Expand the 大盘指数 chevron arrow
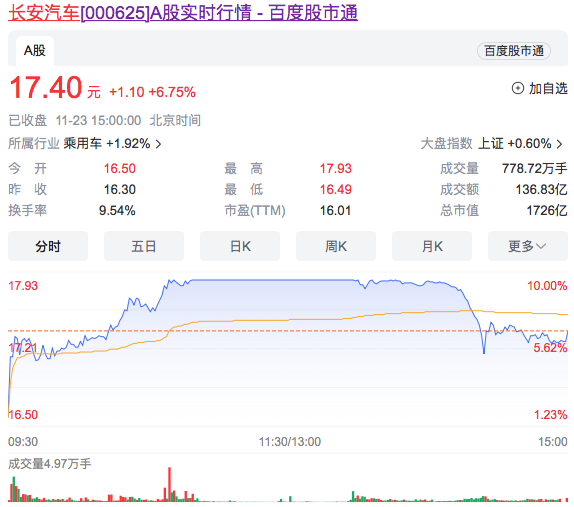Viewport: 574px width, 507px height. (559, 144)
